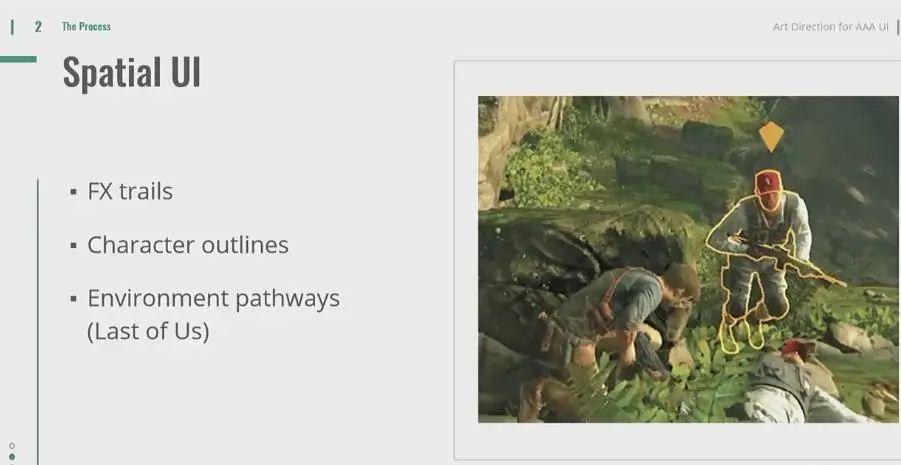Click the outlined enemy's red cap

point(768,183)
